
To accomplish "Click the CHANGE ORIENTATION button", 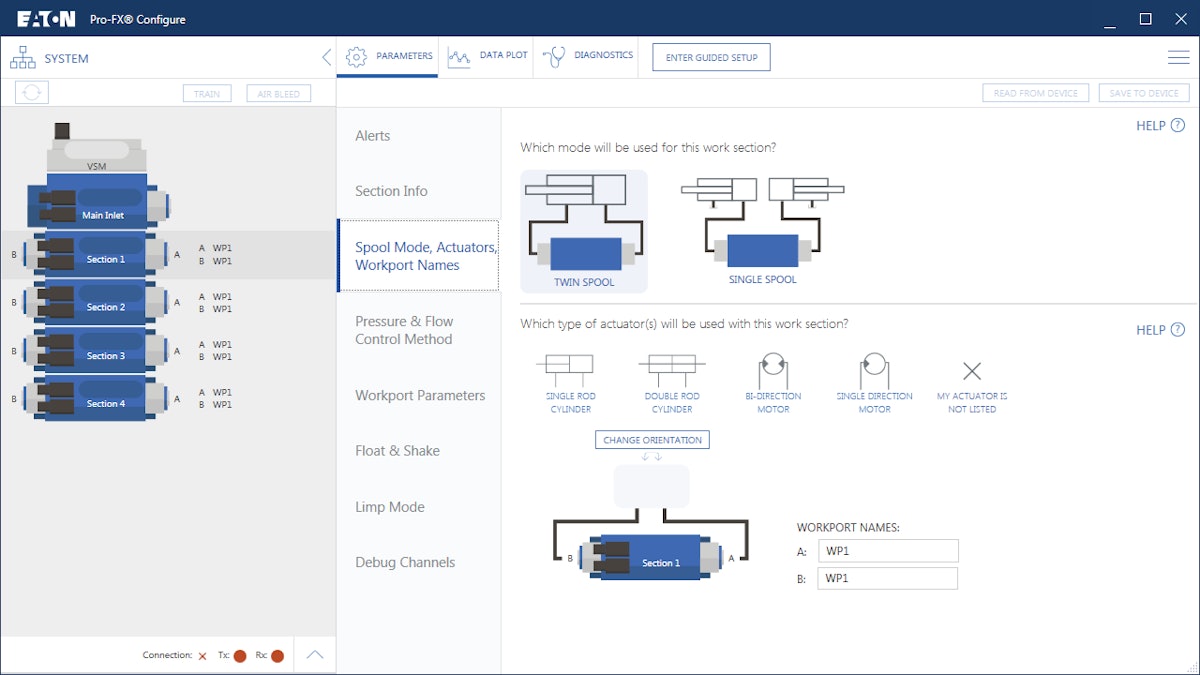I will coord(652,439).
